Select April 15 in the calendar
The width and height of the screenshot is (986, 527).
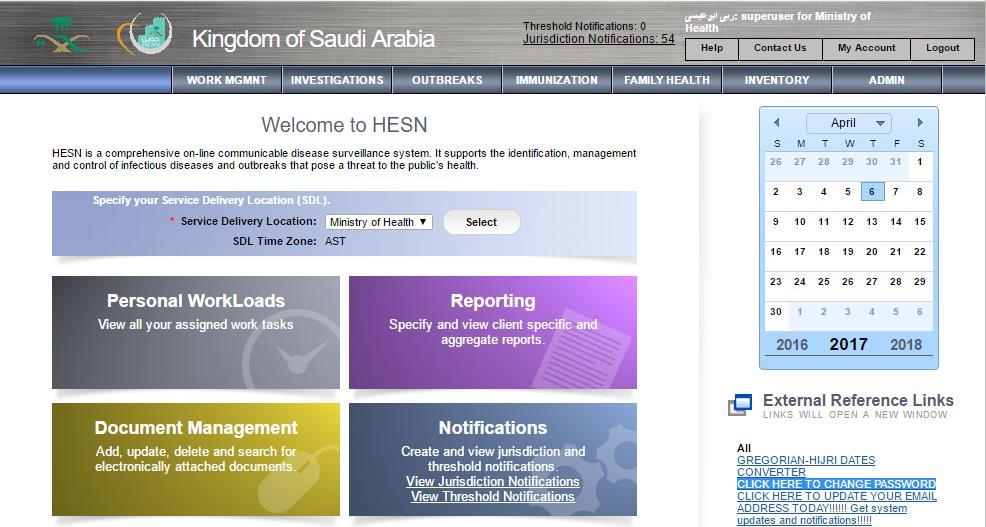coord(920,221)
